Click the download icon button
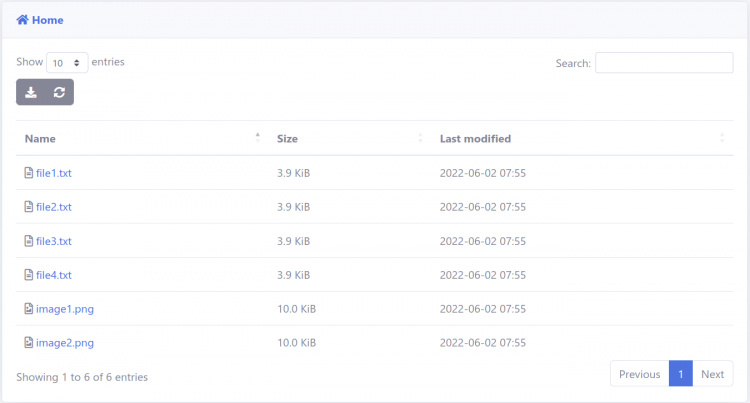 (x=31, y=92)
